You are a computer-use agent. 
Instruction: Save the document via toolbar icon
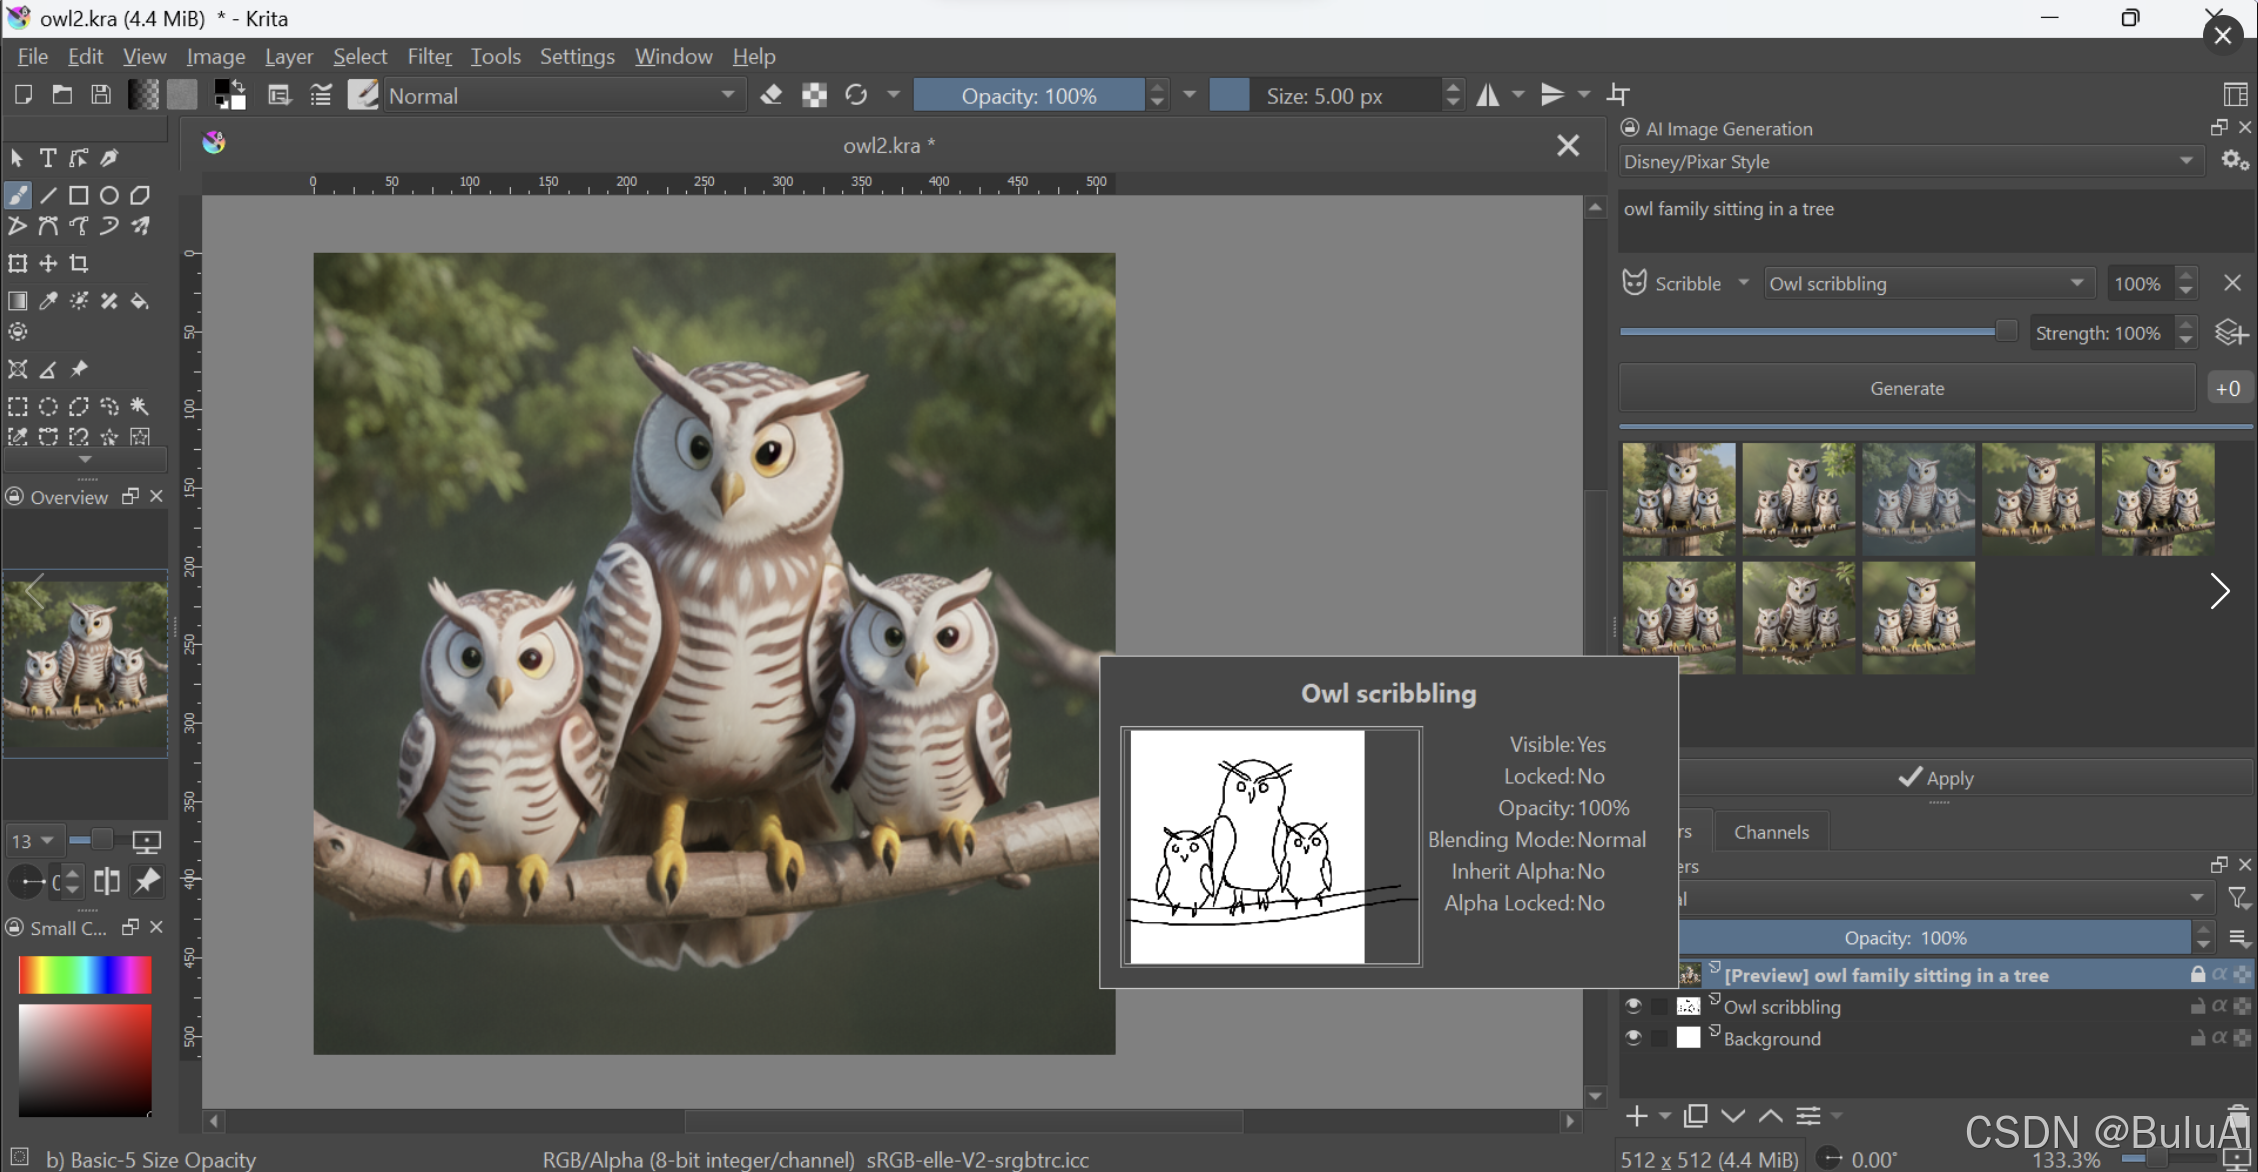101,96
